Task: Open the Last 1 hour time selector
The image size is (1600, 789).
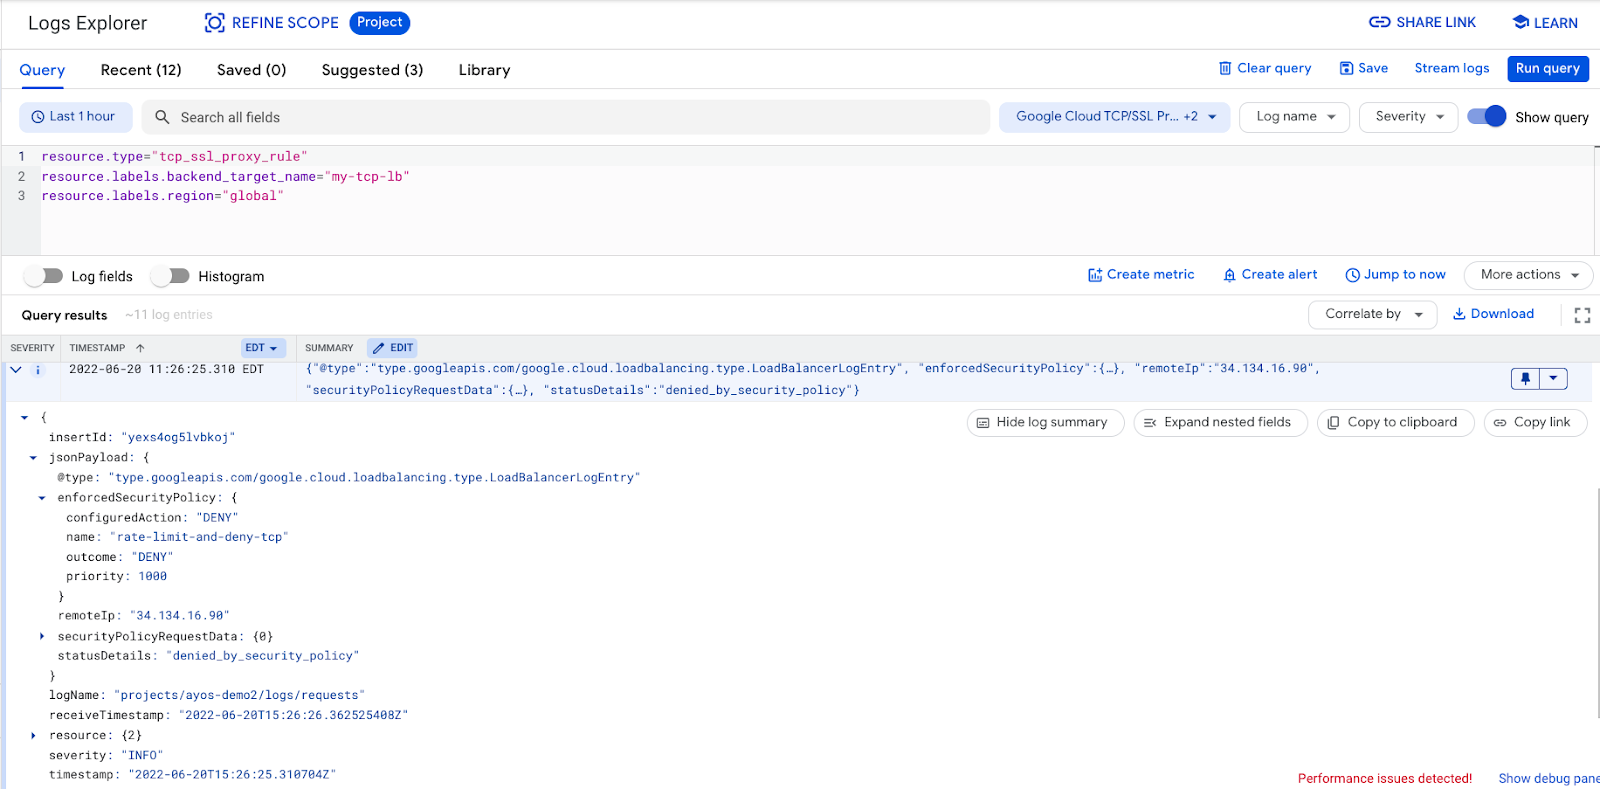Action: coord(74,117)
